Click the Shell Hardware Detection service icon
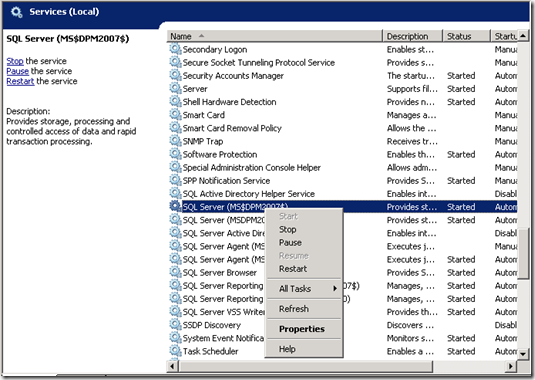 (x=175, y=102)
